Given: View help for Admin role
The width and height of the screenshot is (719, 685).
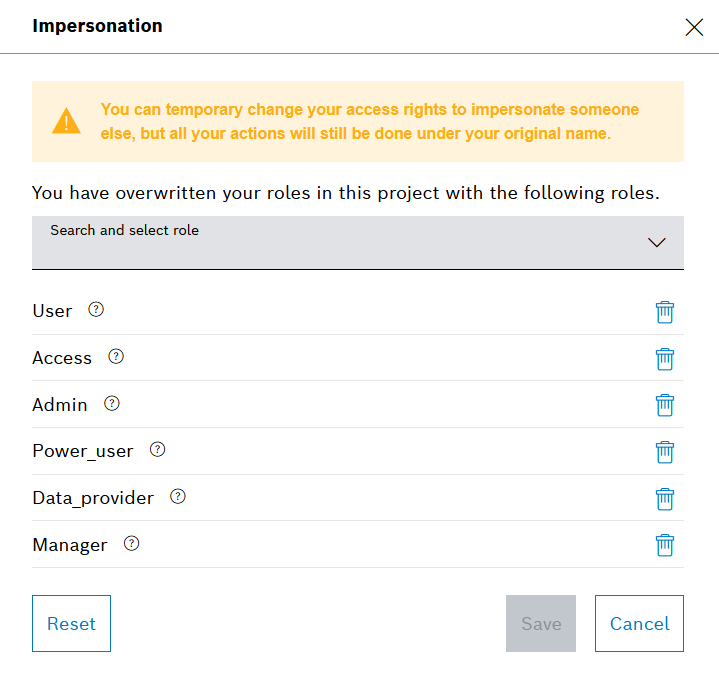Looking at the screenshot, I should (x=112, y=403).
